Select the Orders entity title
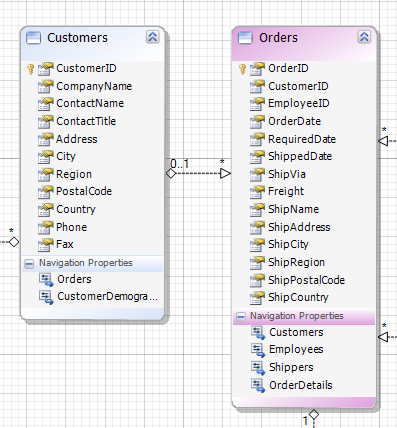This screenshot has width=397, height=428. [278, 38]
